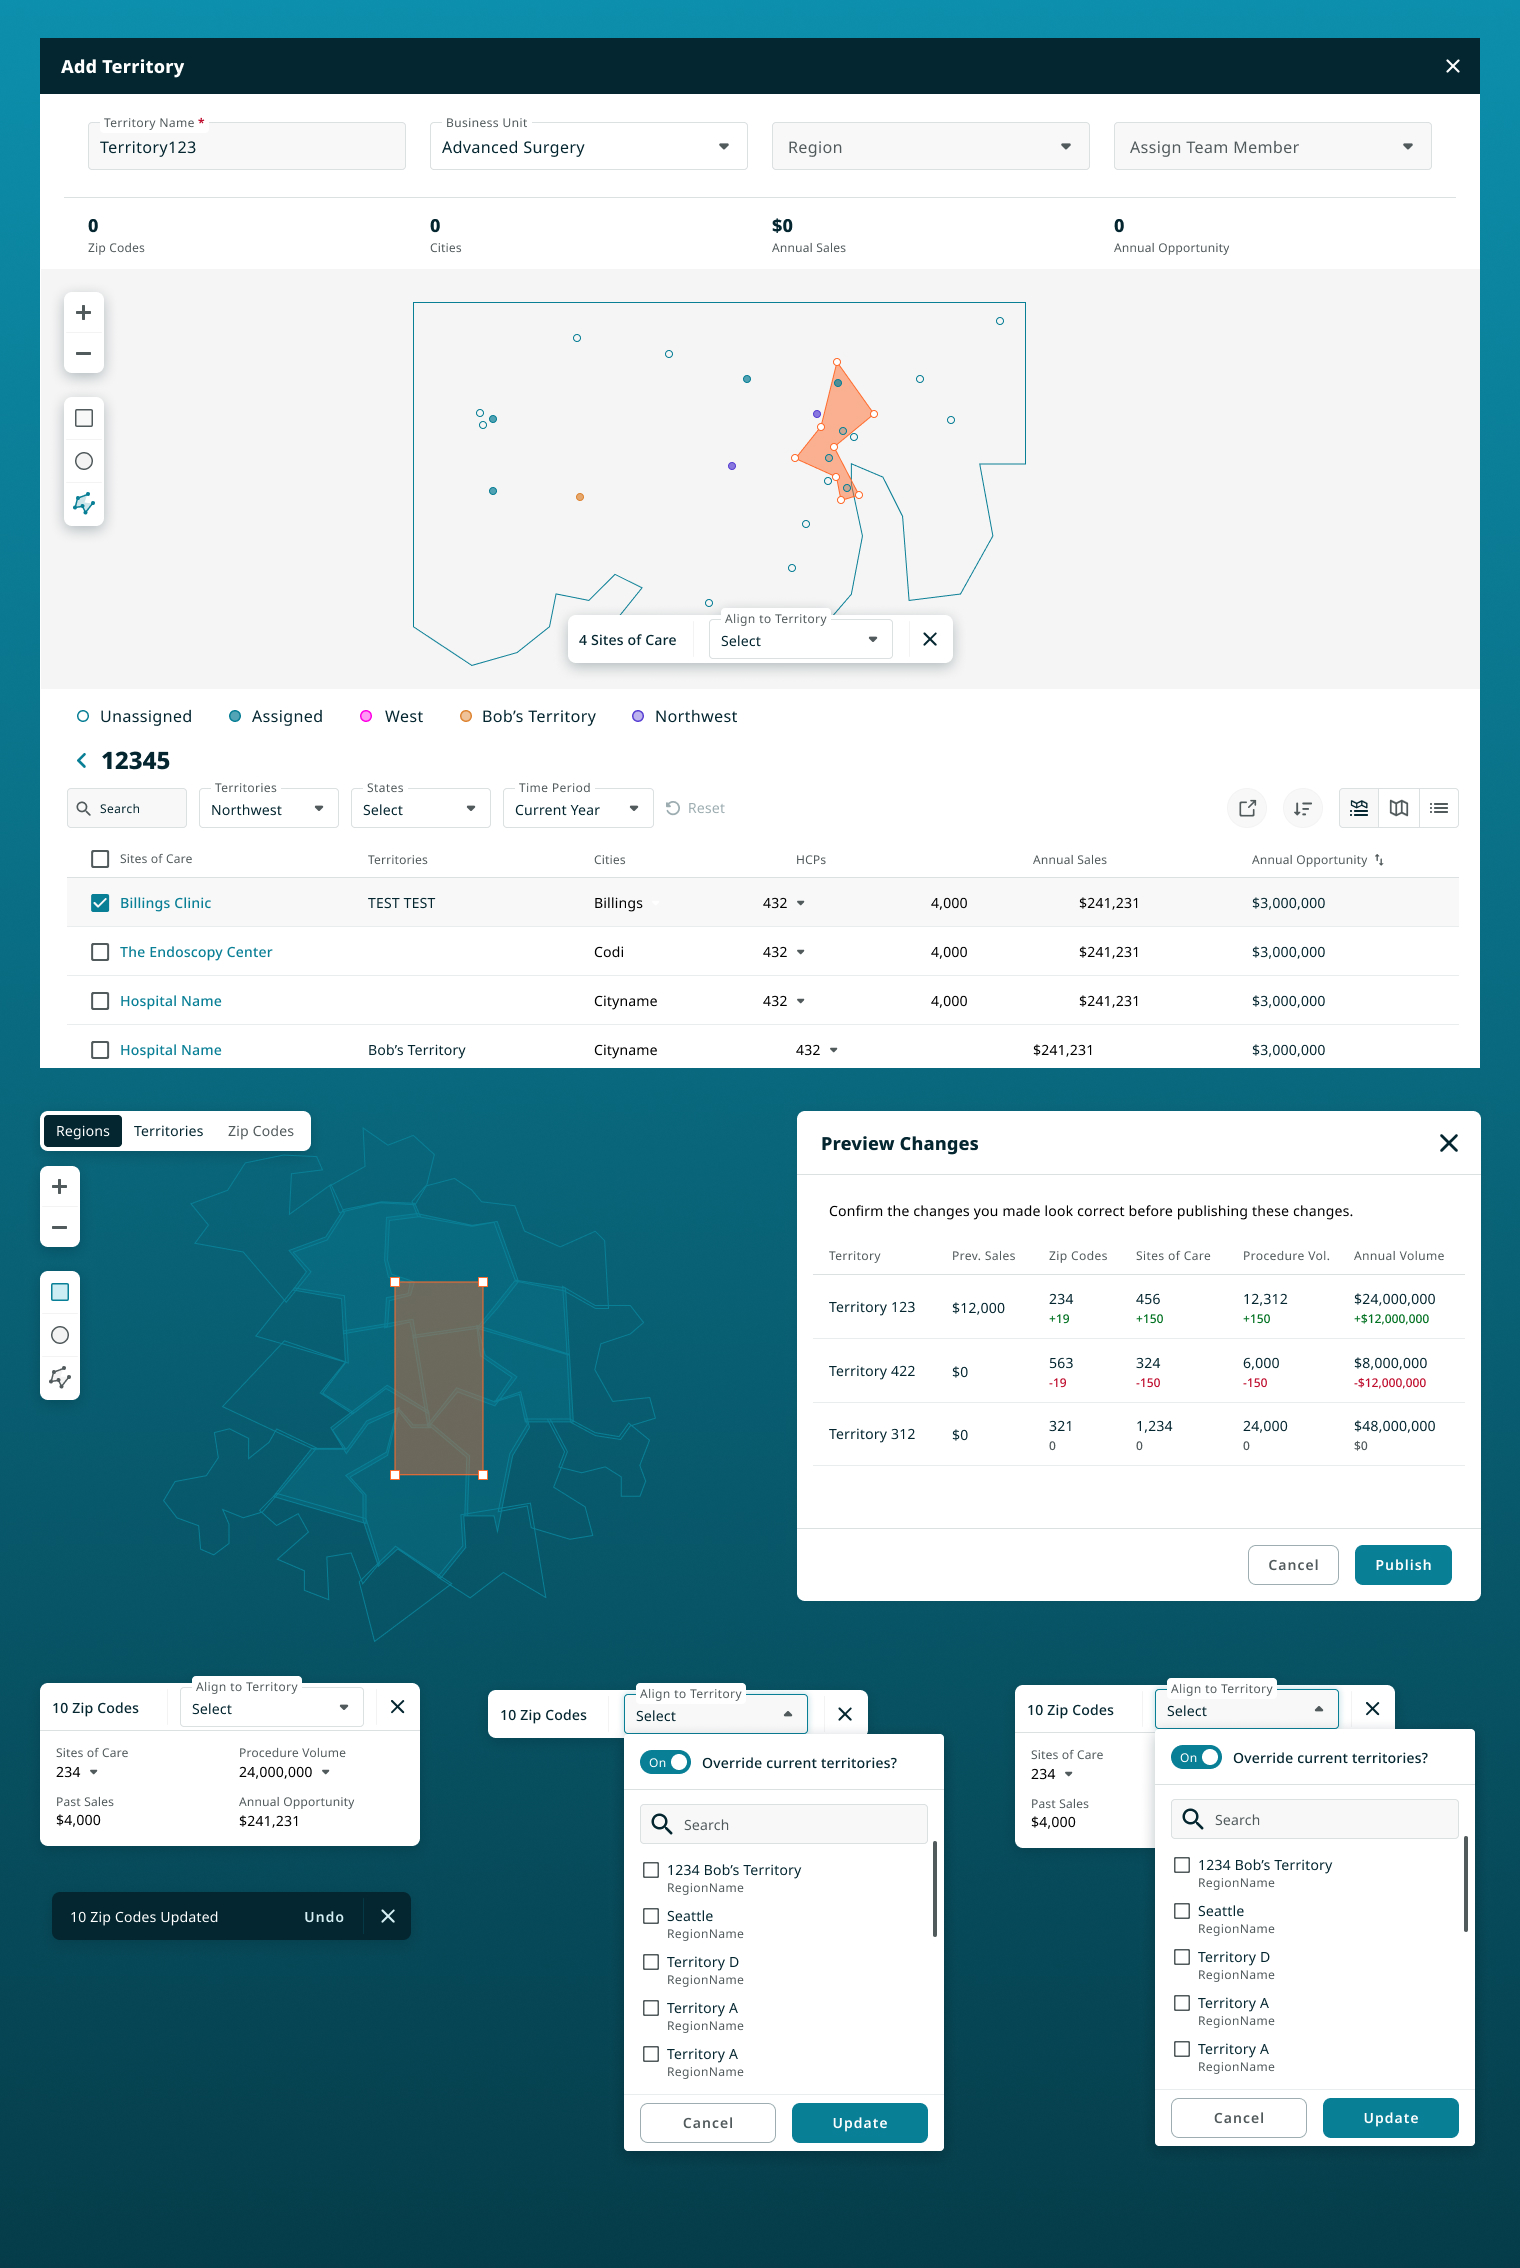Image resolution: width=1520 pixels, height=2268 pixels.
Task: Expand the Assign Team Member dropdown
Action: [1272, 147]
